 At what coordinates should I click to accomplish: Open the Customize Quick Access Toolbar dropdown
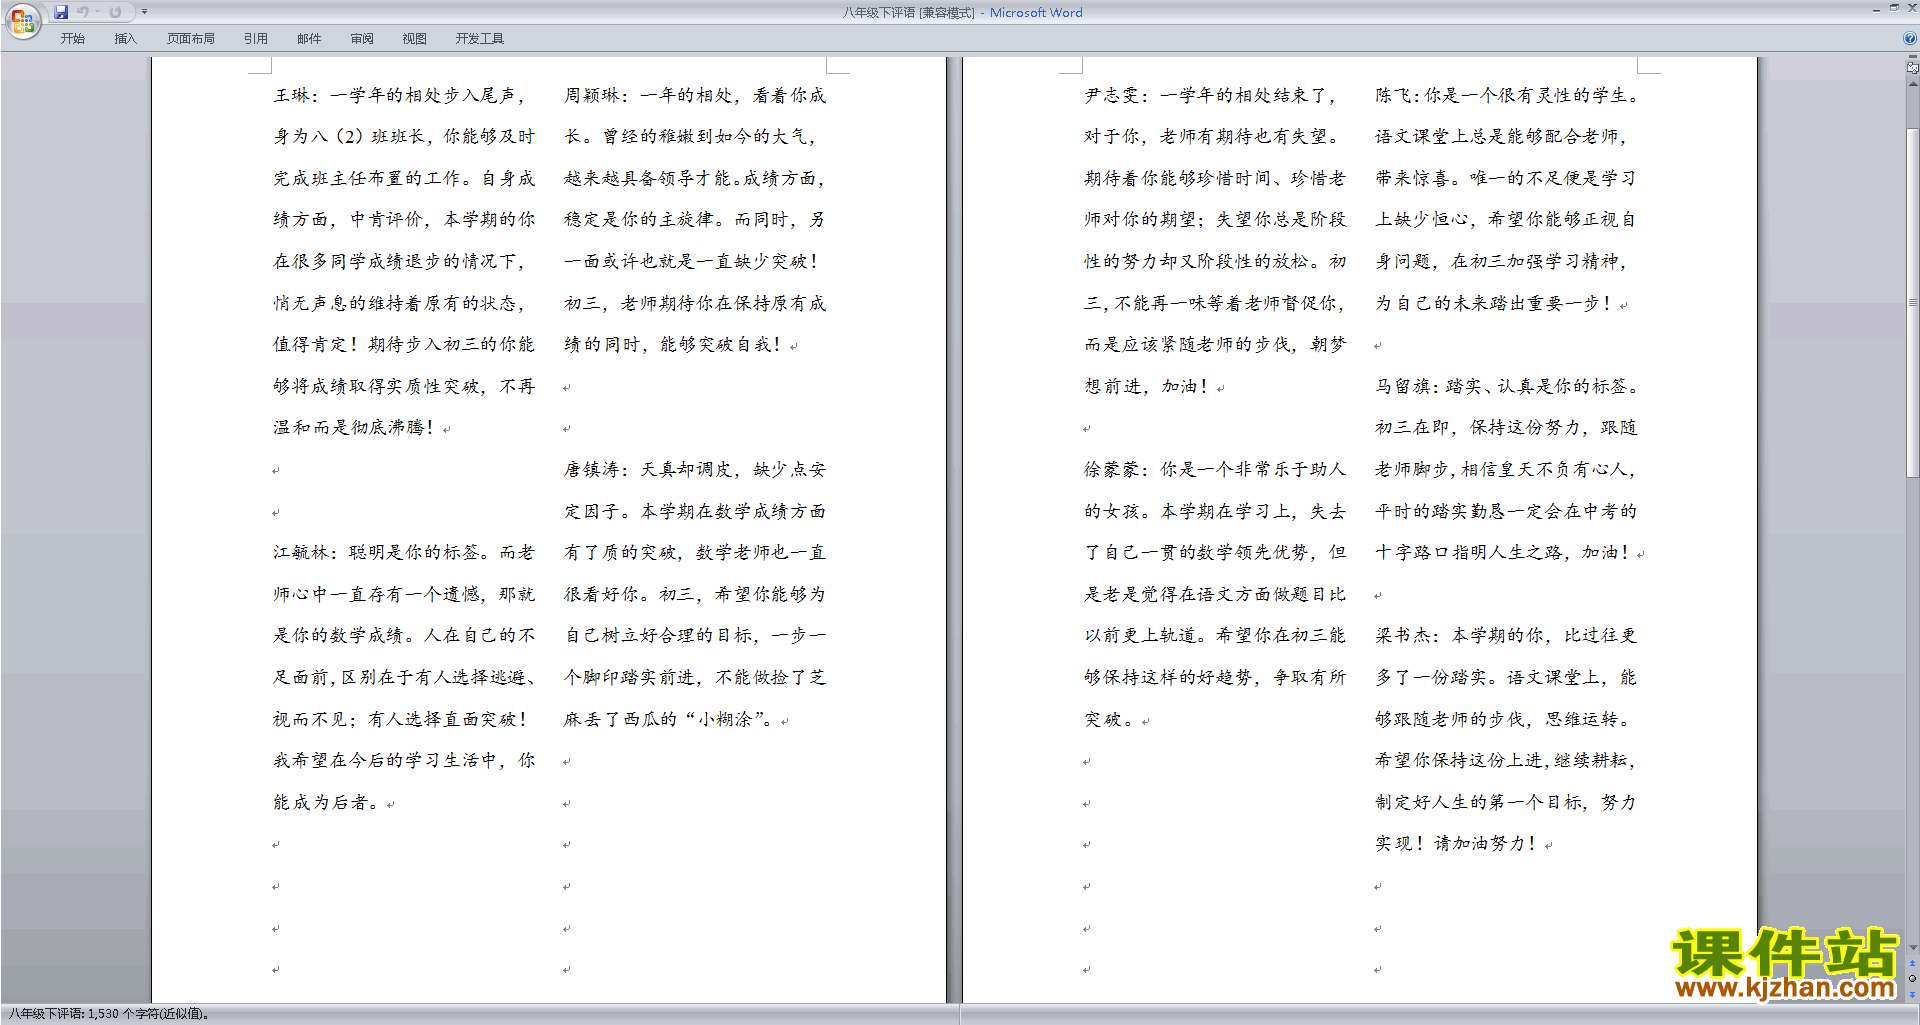click(144, 12)
